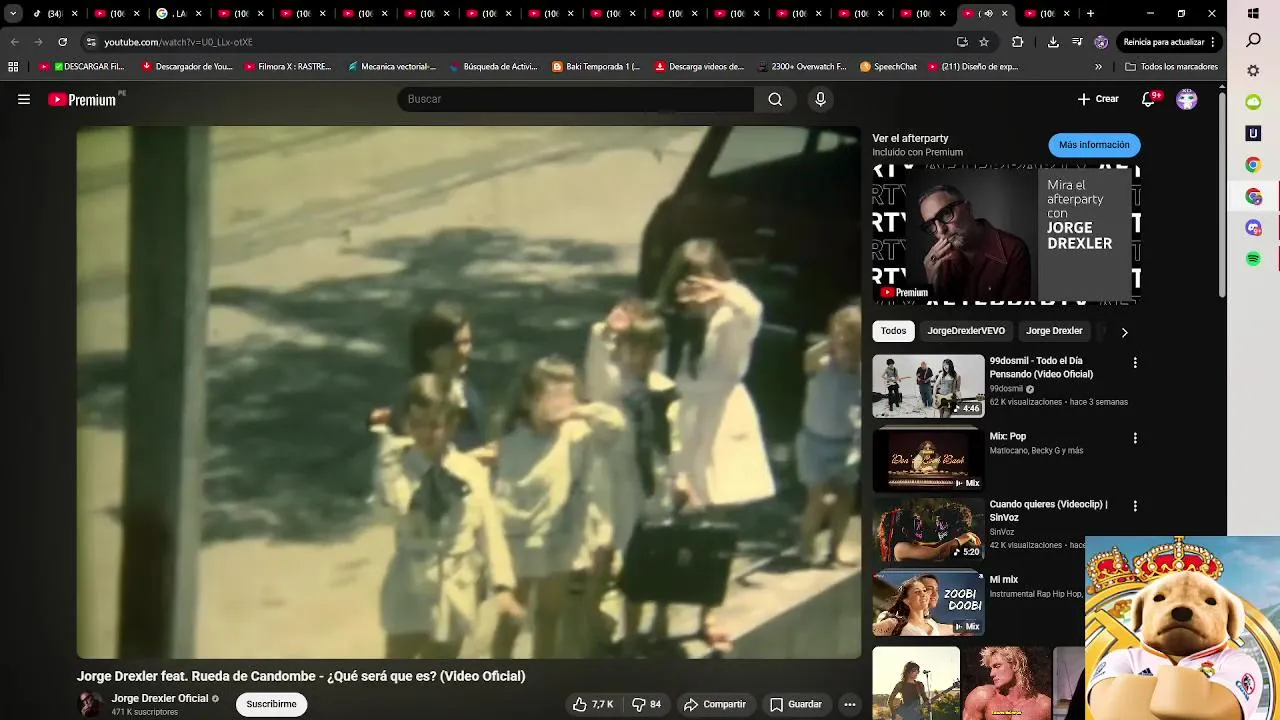Open the bookmarks apps grid icon

pyautogui.click(x=13, y=67)
